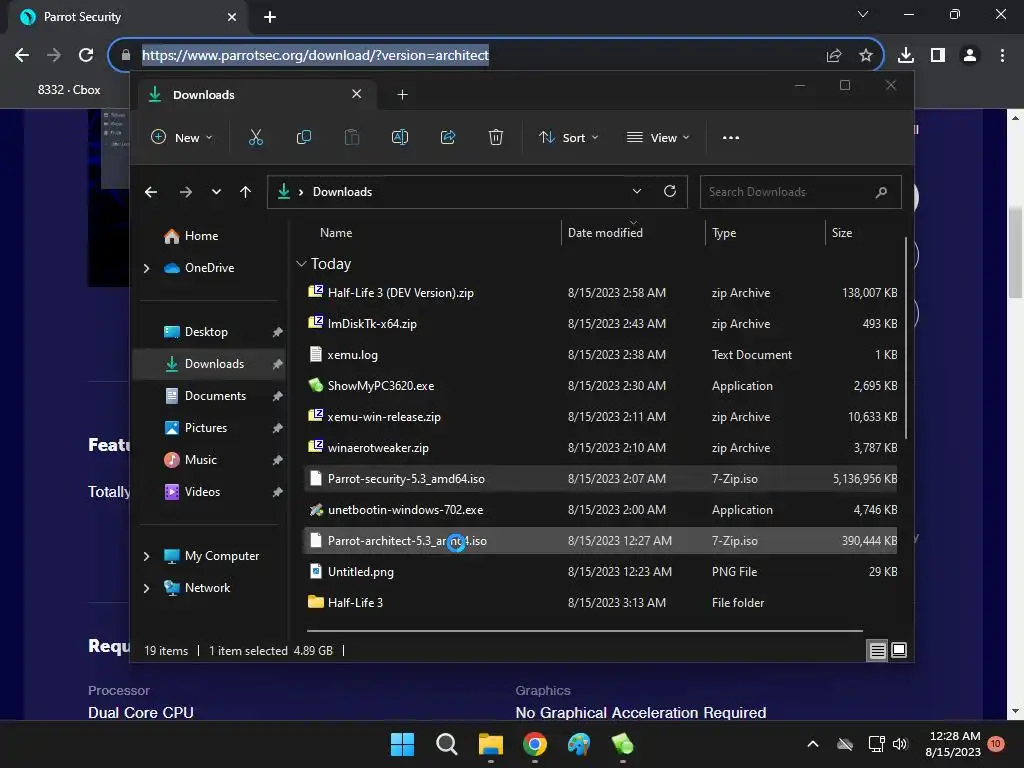Open Documents in navigation pane
1024x768 pixels.
pyautogui.click(x=215, y=396)
